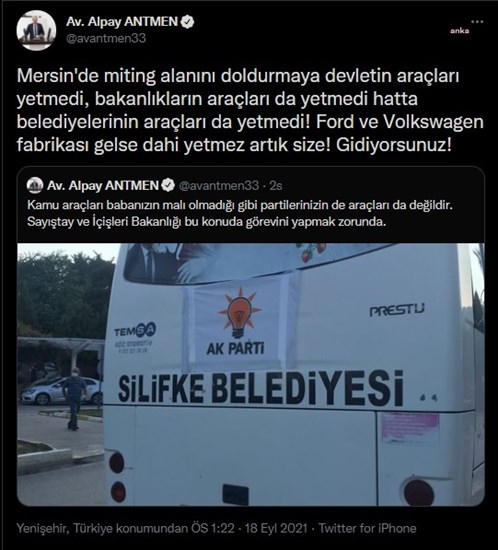498x550 pixels.
Task: Open the @avantmen33 handle under author name
Action: click(106, 38)
